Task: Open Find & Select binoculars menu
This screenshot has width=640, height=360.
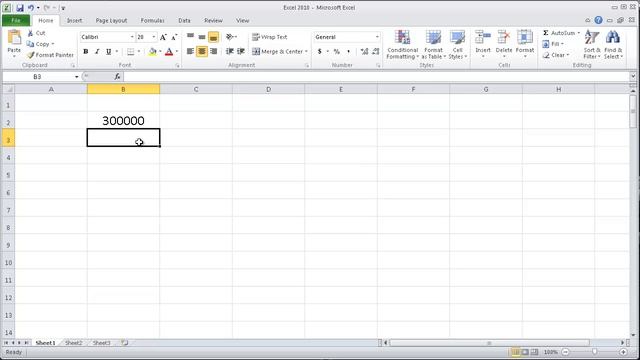Action: (x=613, y=45)
